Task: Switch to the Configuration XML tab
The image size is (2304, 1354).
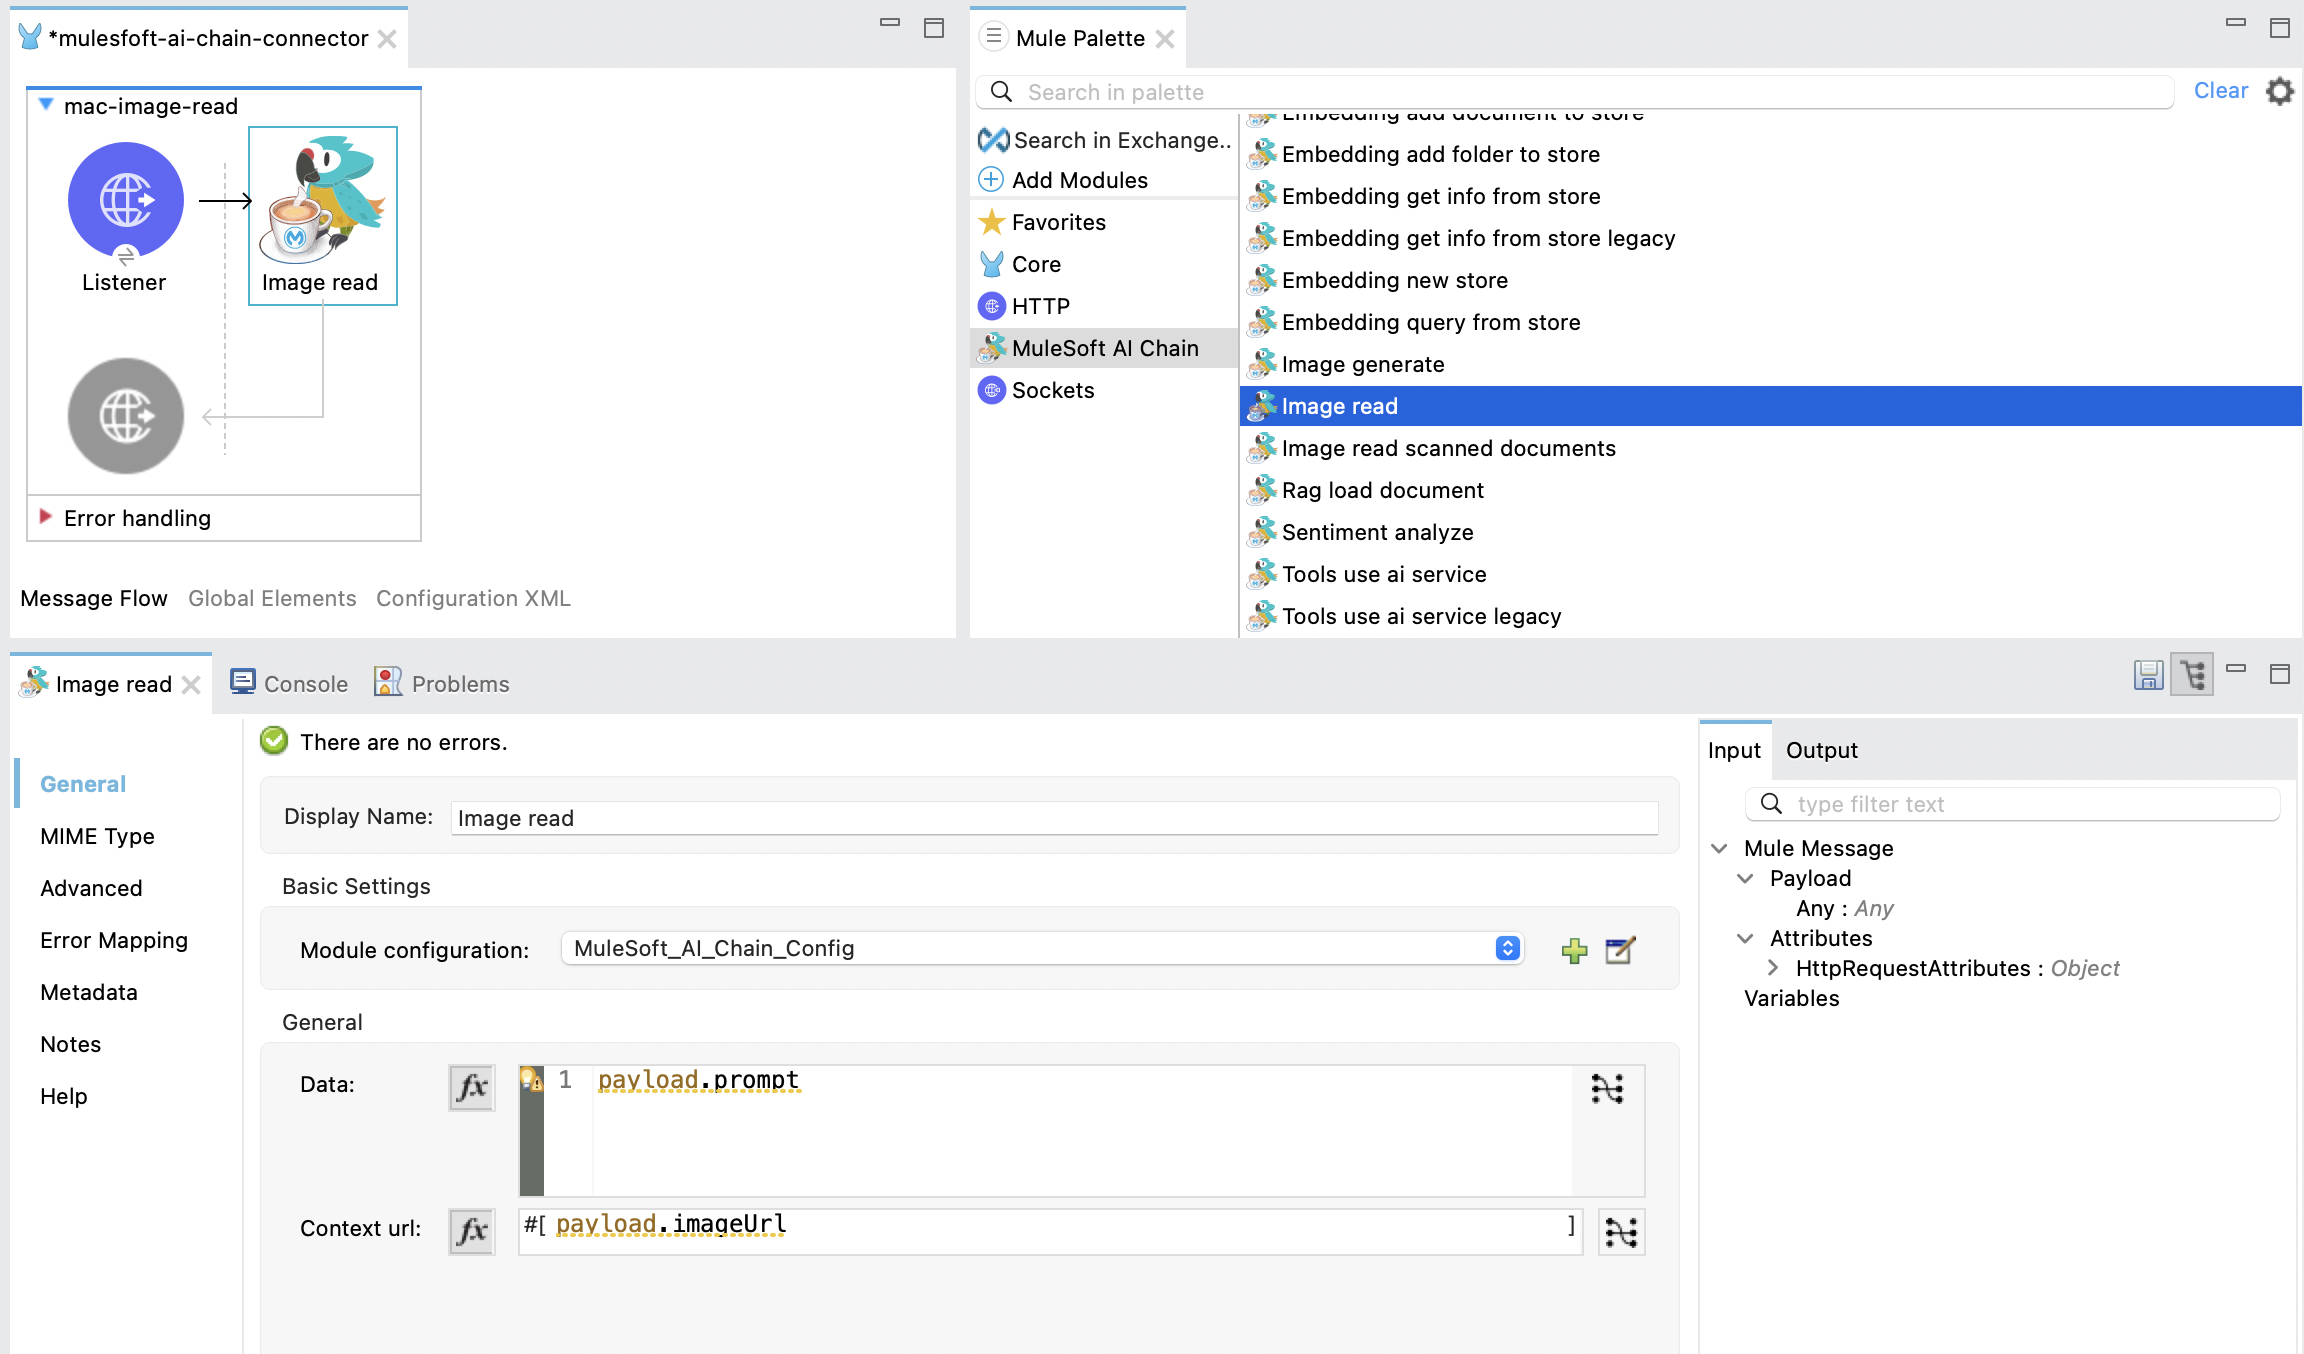Action: coord(472,598)
